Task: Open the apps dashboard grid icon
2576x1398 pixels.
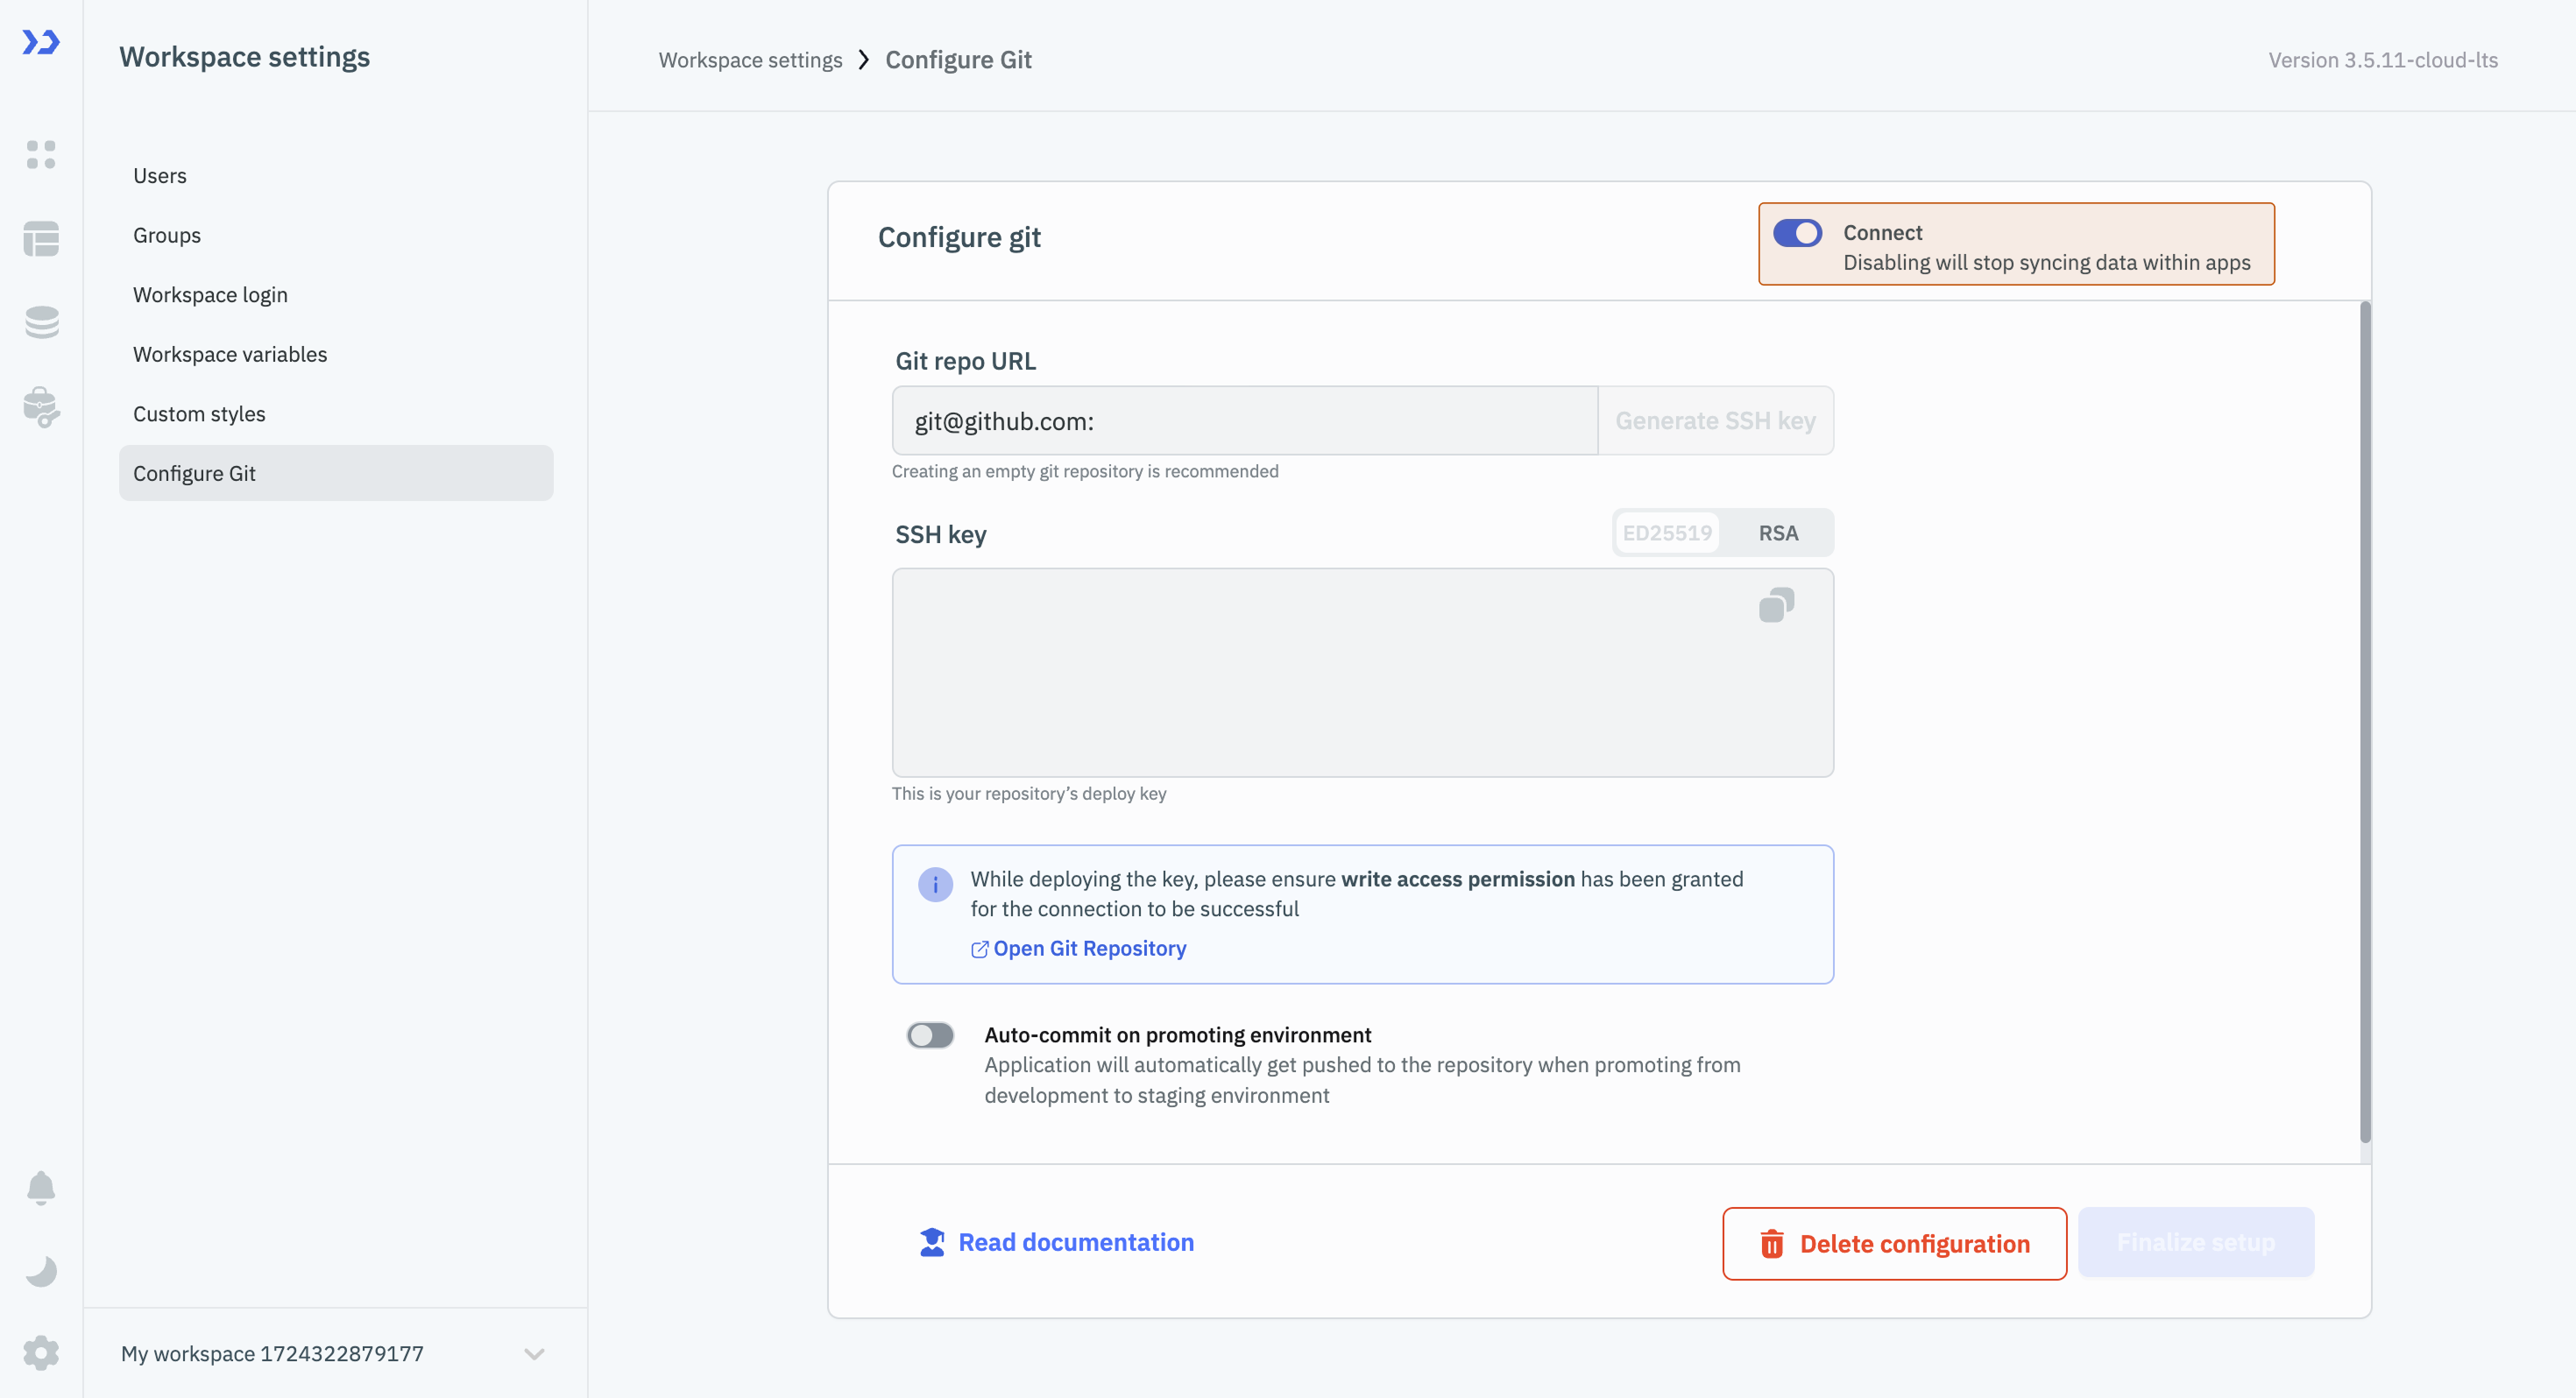Action: [41, 155]
